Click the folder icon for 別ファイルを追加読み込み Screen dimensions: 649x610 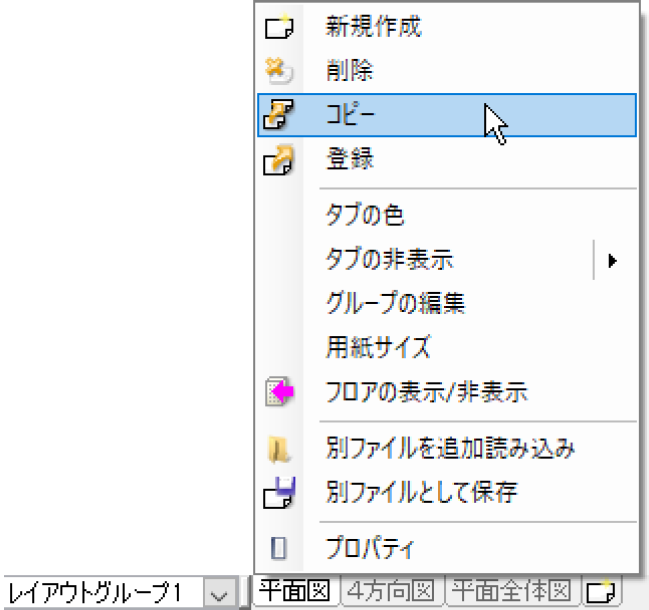[279, 449]
